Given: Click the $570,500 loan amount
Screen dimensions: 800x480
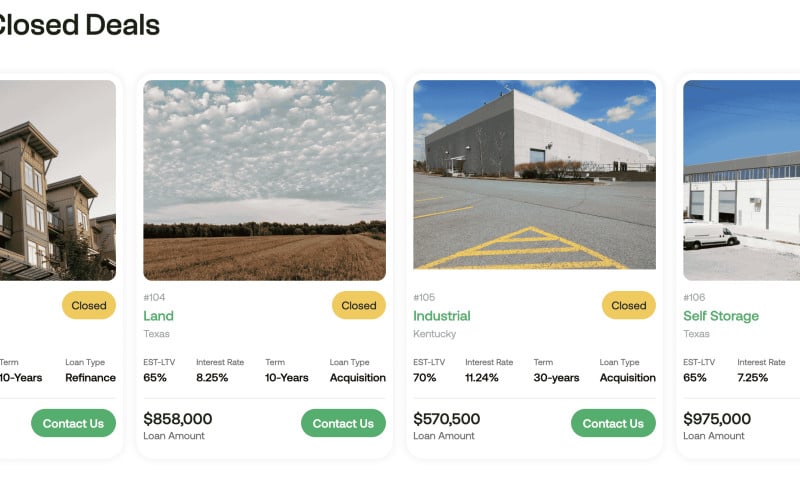Looking at the screenshot, I should pyautogui.click(x=446, y=419).
